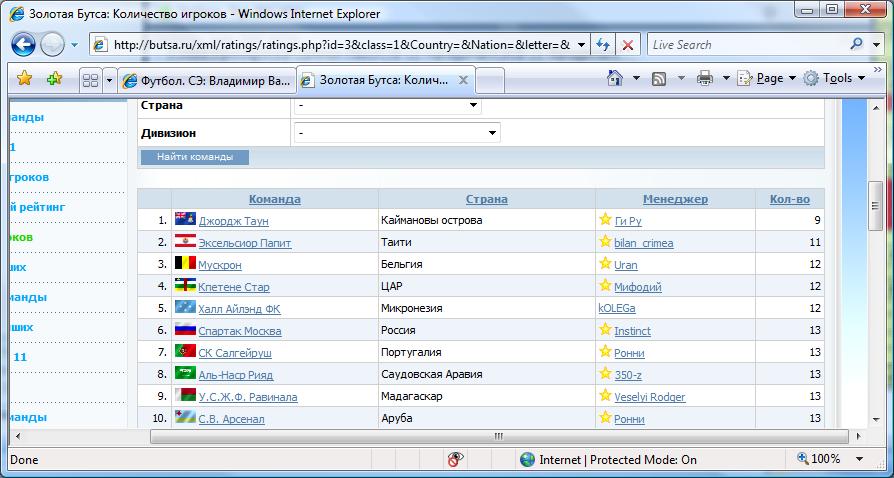Click the gold star beside Uran
Screen dimensions: 894x478
pyautogui.click(x=604, y=264)
